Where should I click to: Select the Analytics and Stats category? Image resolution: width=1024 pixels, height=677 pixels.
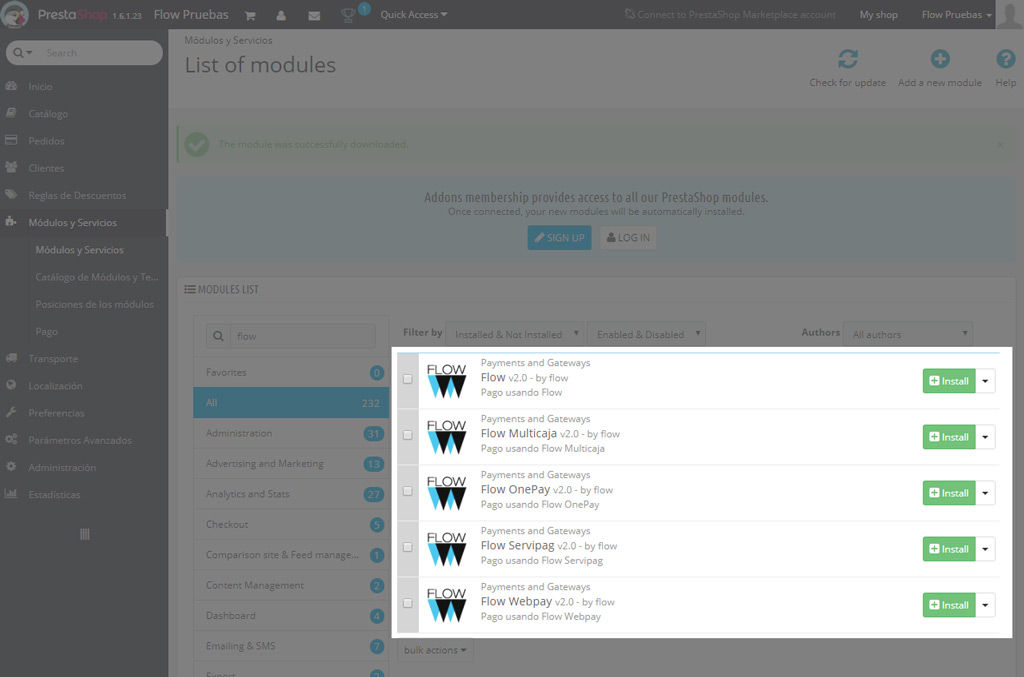(291, 494)
